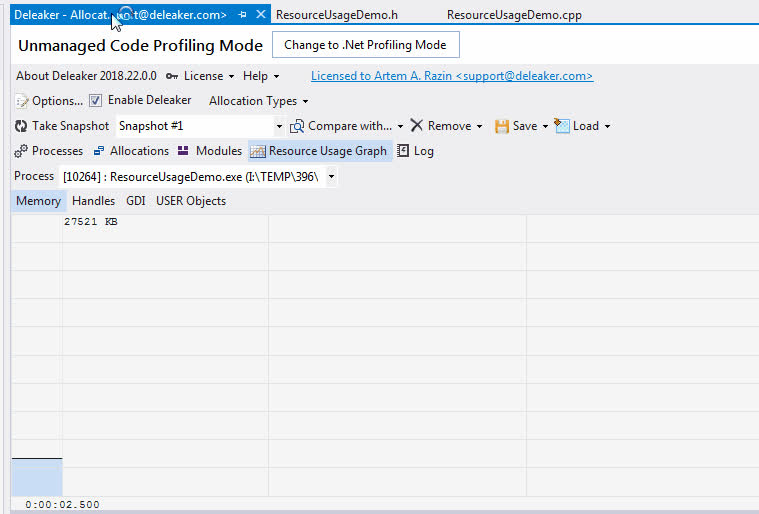Click the Modules view label
This screenshot has width=759, height=514.
(x=218, y=151)
